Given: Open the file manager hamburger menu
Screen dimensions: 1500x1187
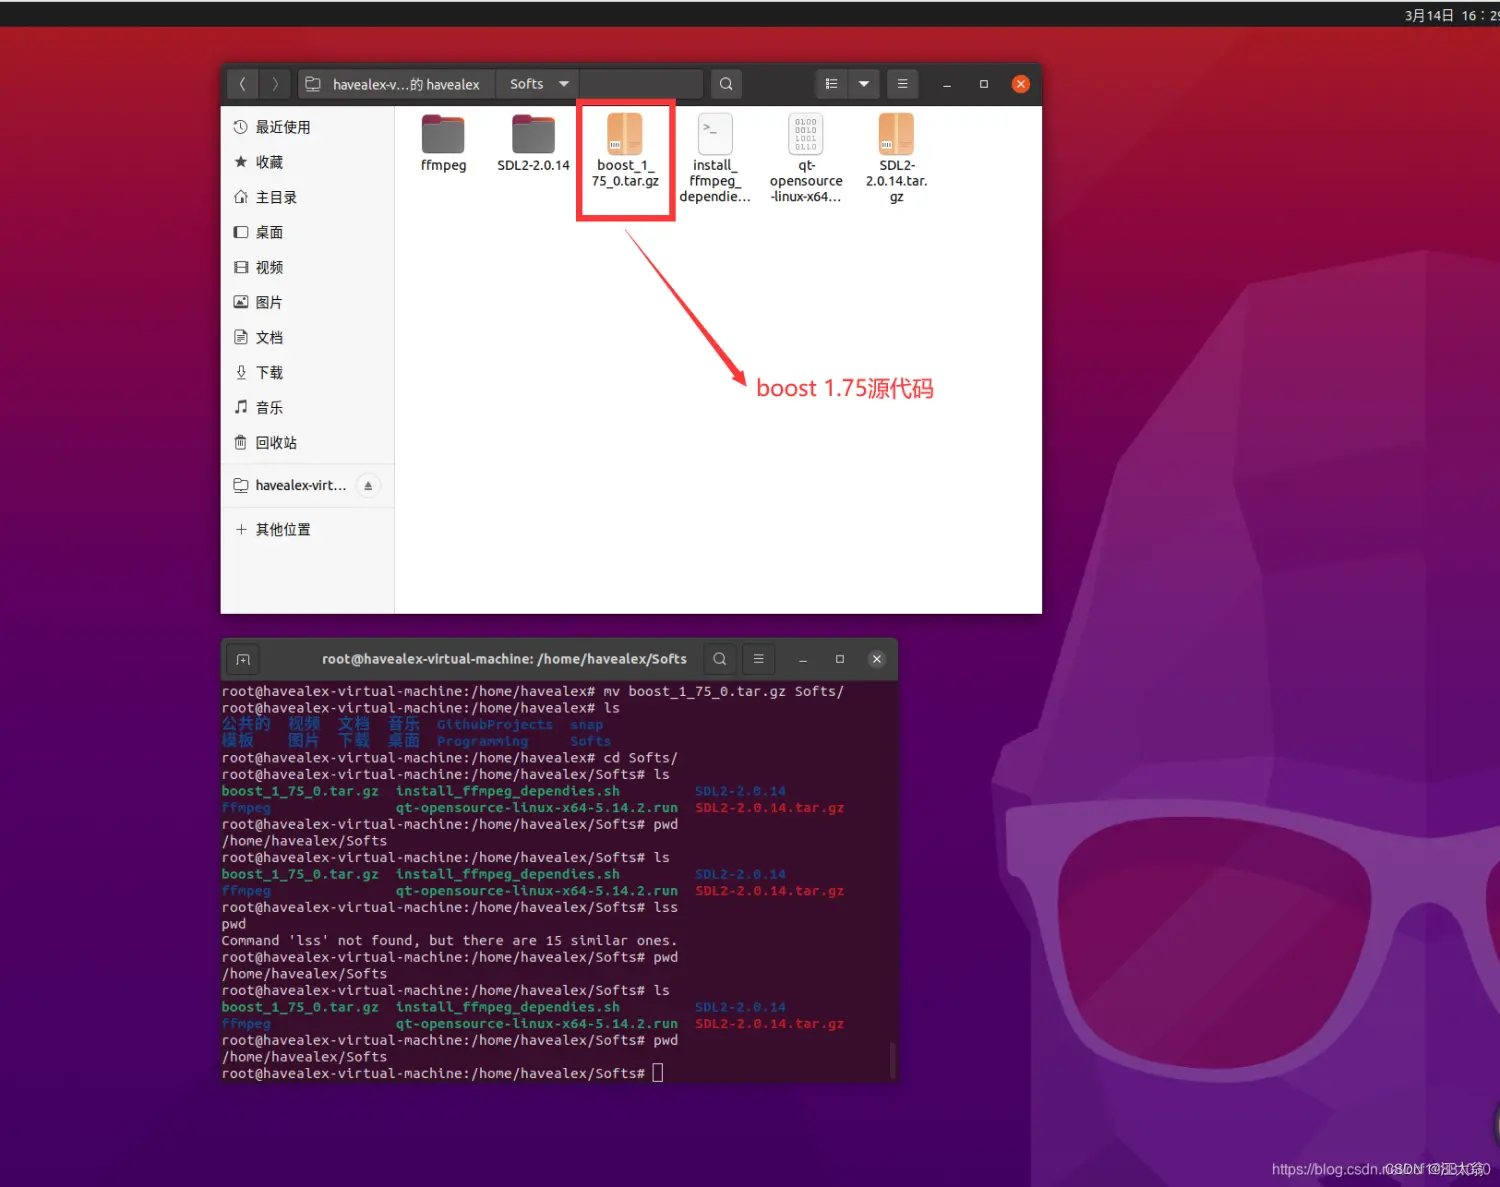Looking at the screenshot, I should 902,83.
